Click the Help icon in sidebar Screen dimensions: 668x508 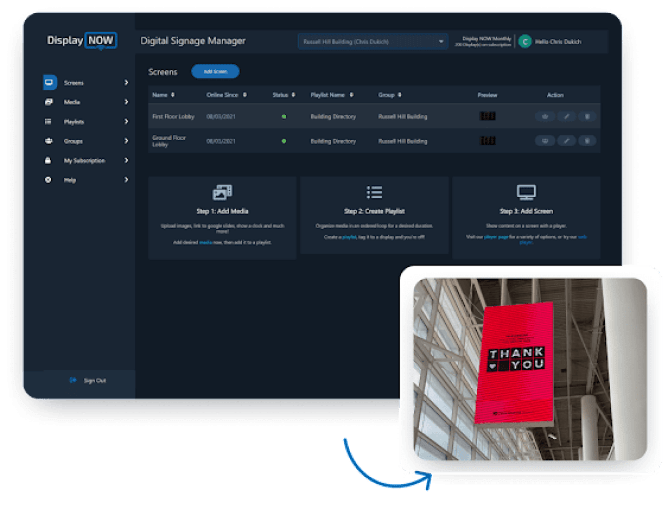(x=49, y=180)
